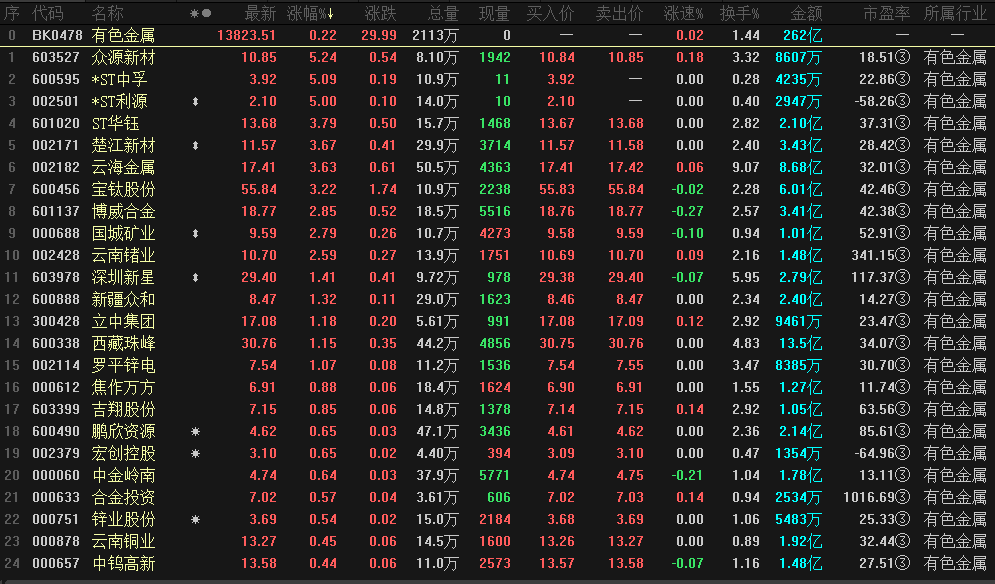Click the star marker beside 宏创控股
The height and width of the screenshot is (584, 995).
(195, 453)
